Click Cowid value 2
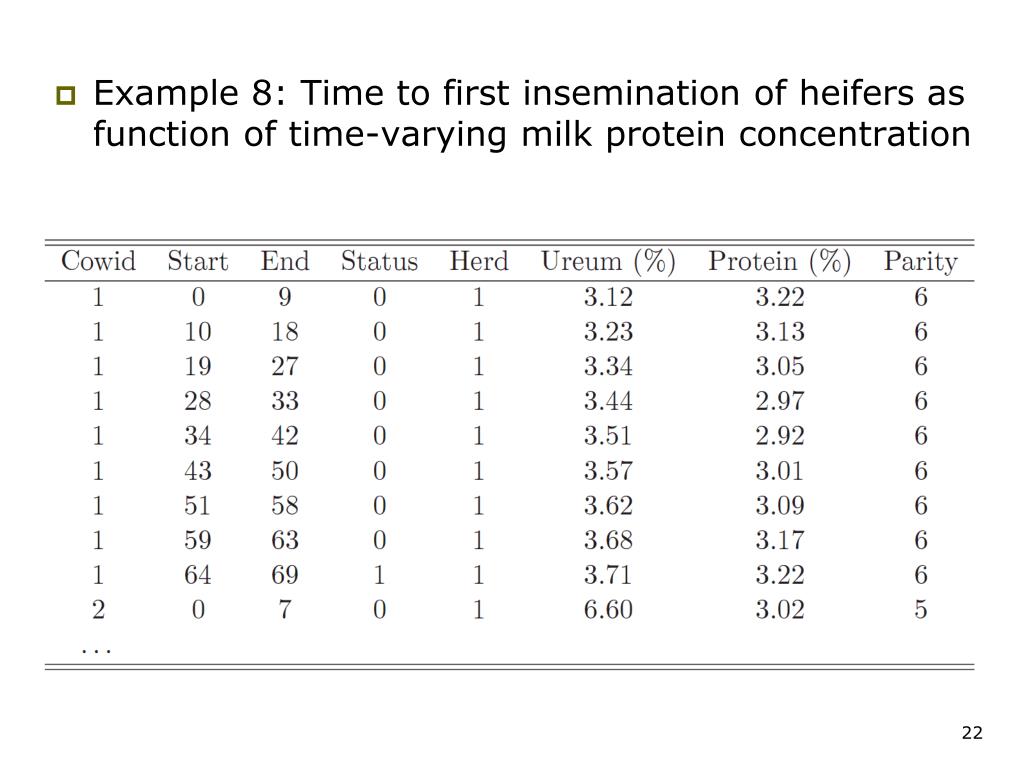Screen dimensions: 1024x768 [x=99, y=610]
